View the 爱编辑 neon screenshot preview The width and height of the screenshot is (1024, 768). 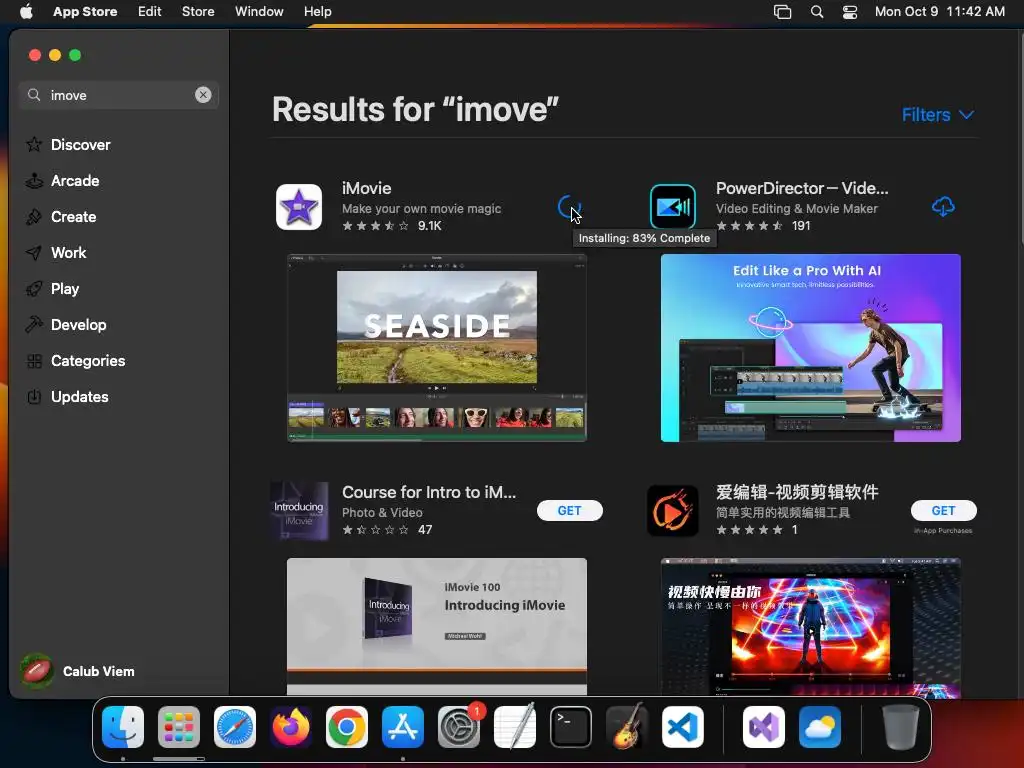(x=810, y=627)
